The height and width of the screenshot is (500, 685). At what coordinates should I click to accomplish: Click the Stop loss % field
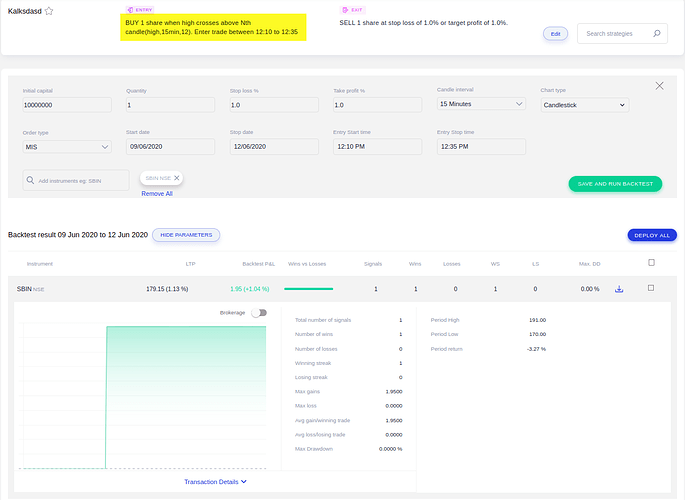coord(274,105)
